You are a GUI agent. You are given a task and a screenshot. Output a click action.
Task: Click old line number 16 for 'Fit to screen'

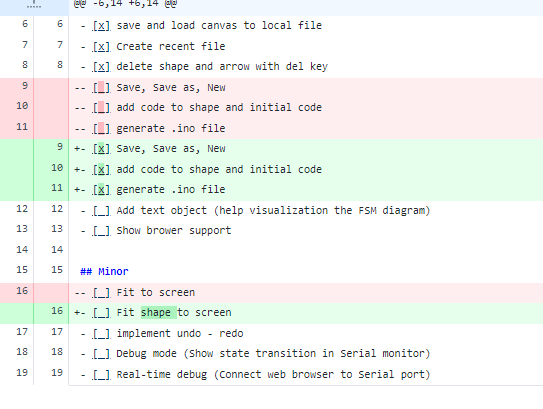coord(22,291)
